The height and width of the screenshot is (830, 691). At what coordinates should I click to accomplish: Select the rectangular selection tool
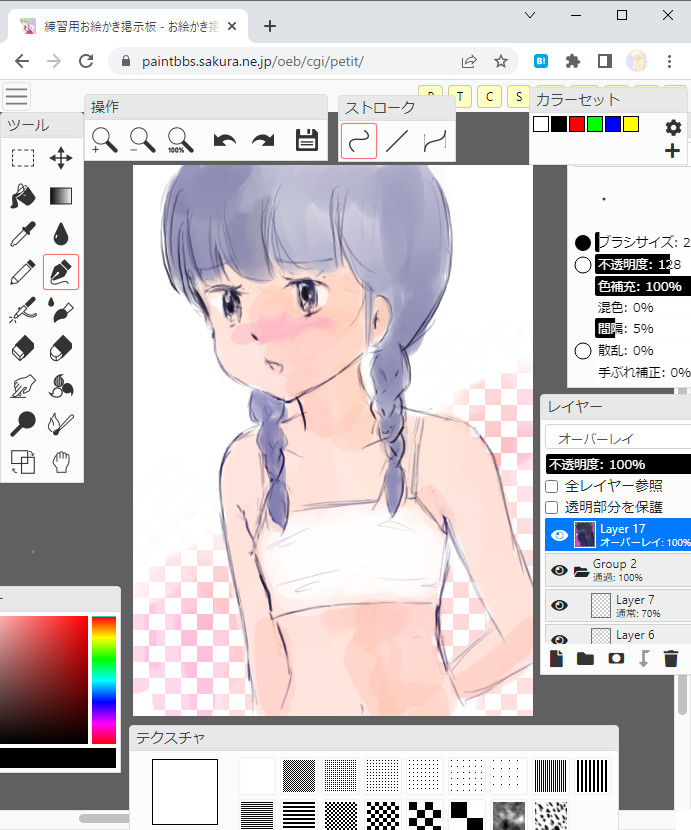pyautogui.click(x=23, y=158)
